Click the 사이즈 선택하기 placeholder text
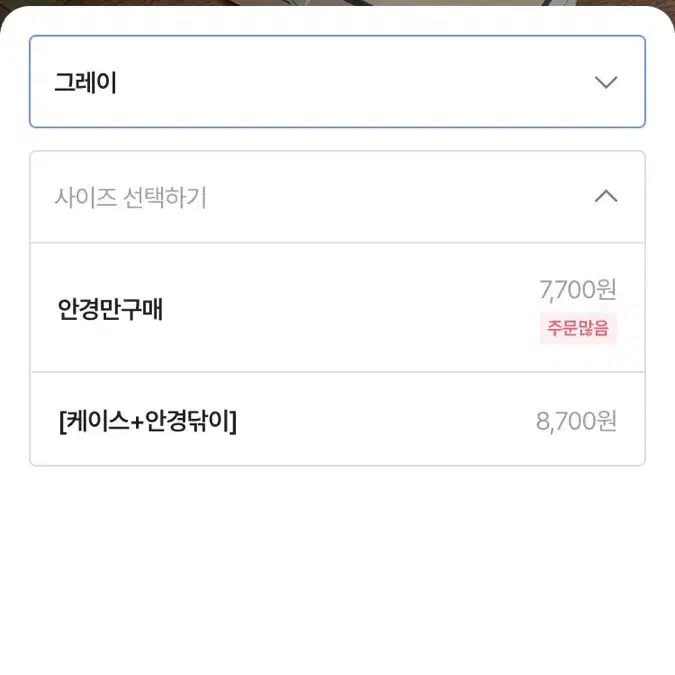The height and width of the screenshot is (675, 675). point(130,198)
